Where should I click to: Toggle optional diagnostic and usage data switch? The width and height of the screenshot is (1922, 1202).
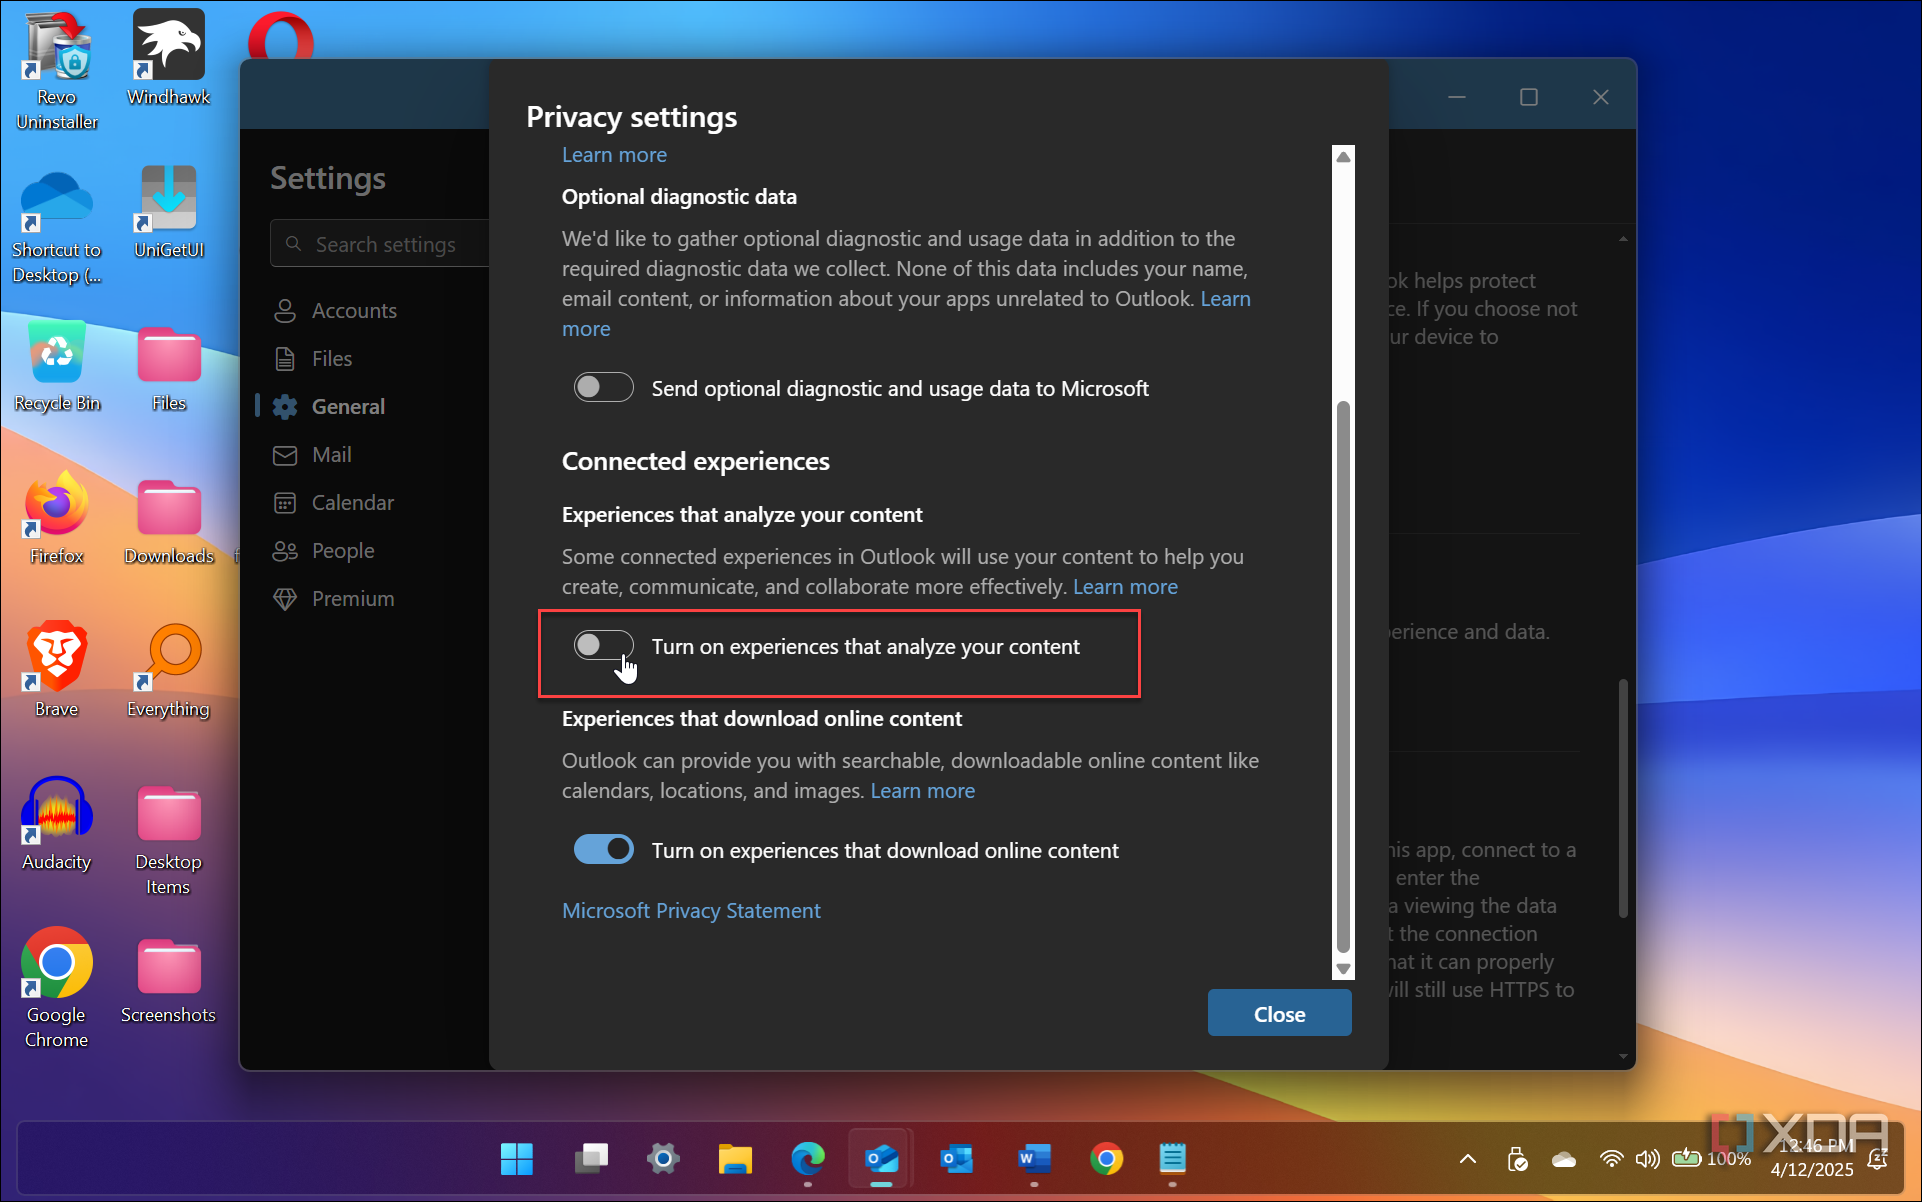[603, 387]
